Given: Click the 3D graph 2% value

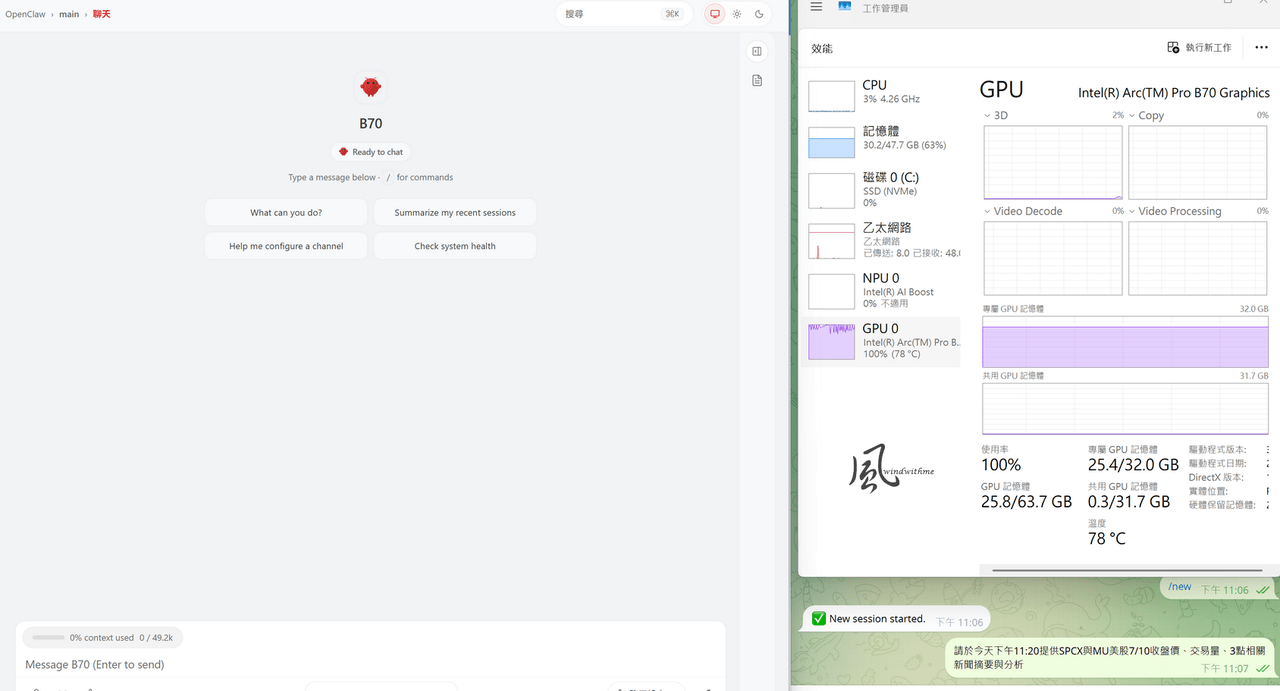Looking at the screenshot, I should pos(1117,116).
